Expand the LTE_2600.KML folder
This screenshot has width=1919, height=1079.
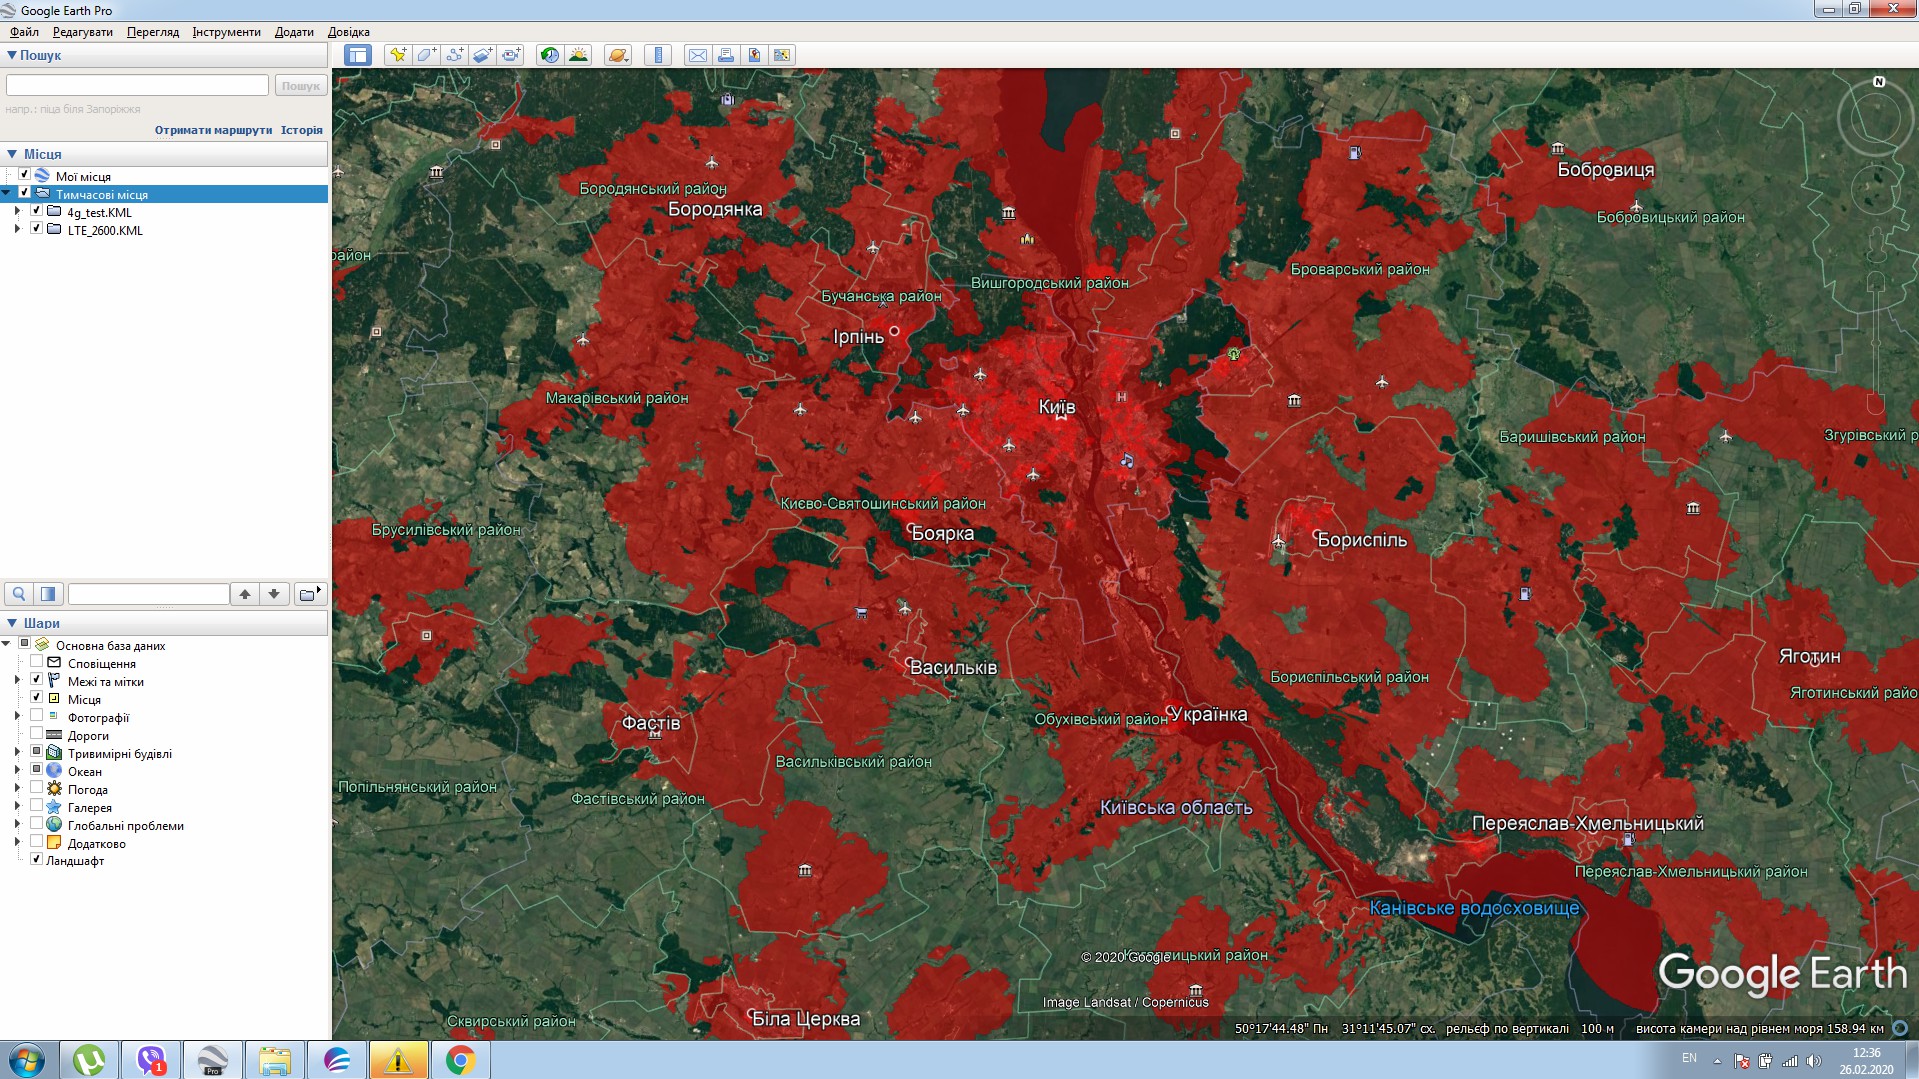18,230
